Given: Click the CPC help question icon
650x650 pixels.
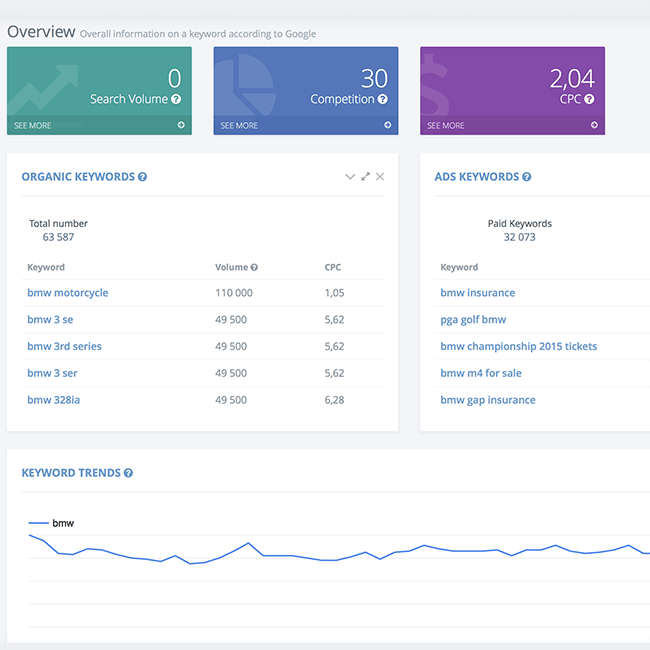Looking at the screenshot, I should pos(589,100).
